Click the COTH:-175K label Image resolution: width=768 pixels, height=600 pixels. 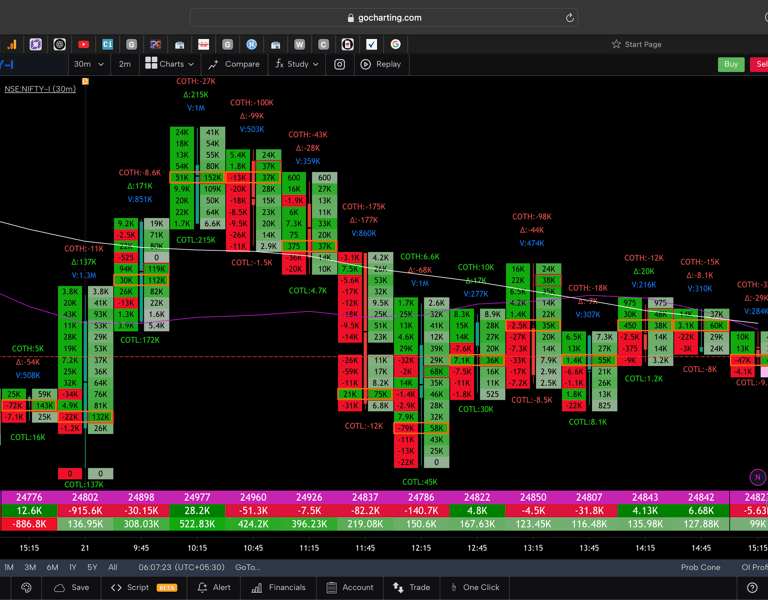(x=364, y=207)
